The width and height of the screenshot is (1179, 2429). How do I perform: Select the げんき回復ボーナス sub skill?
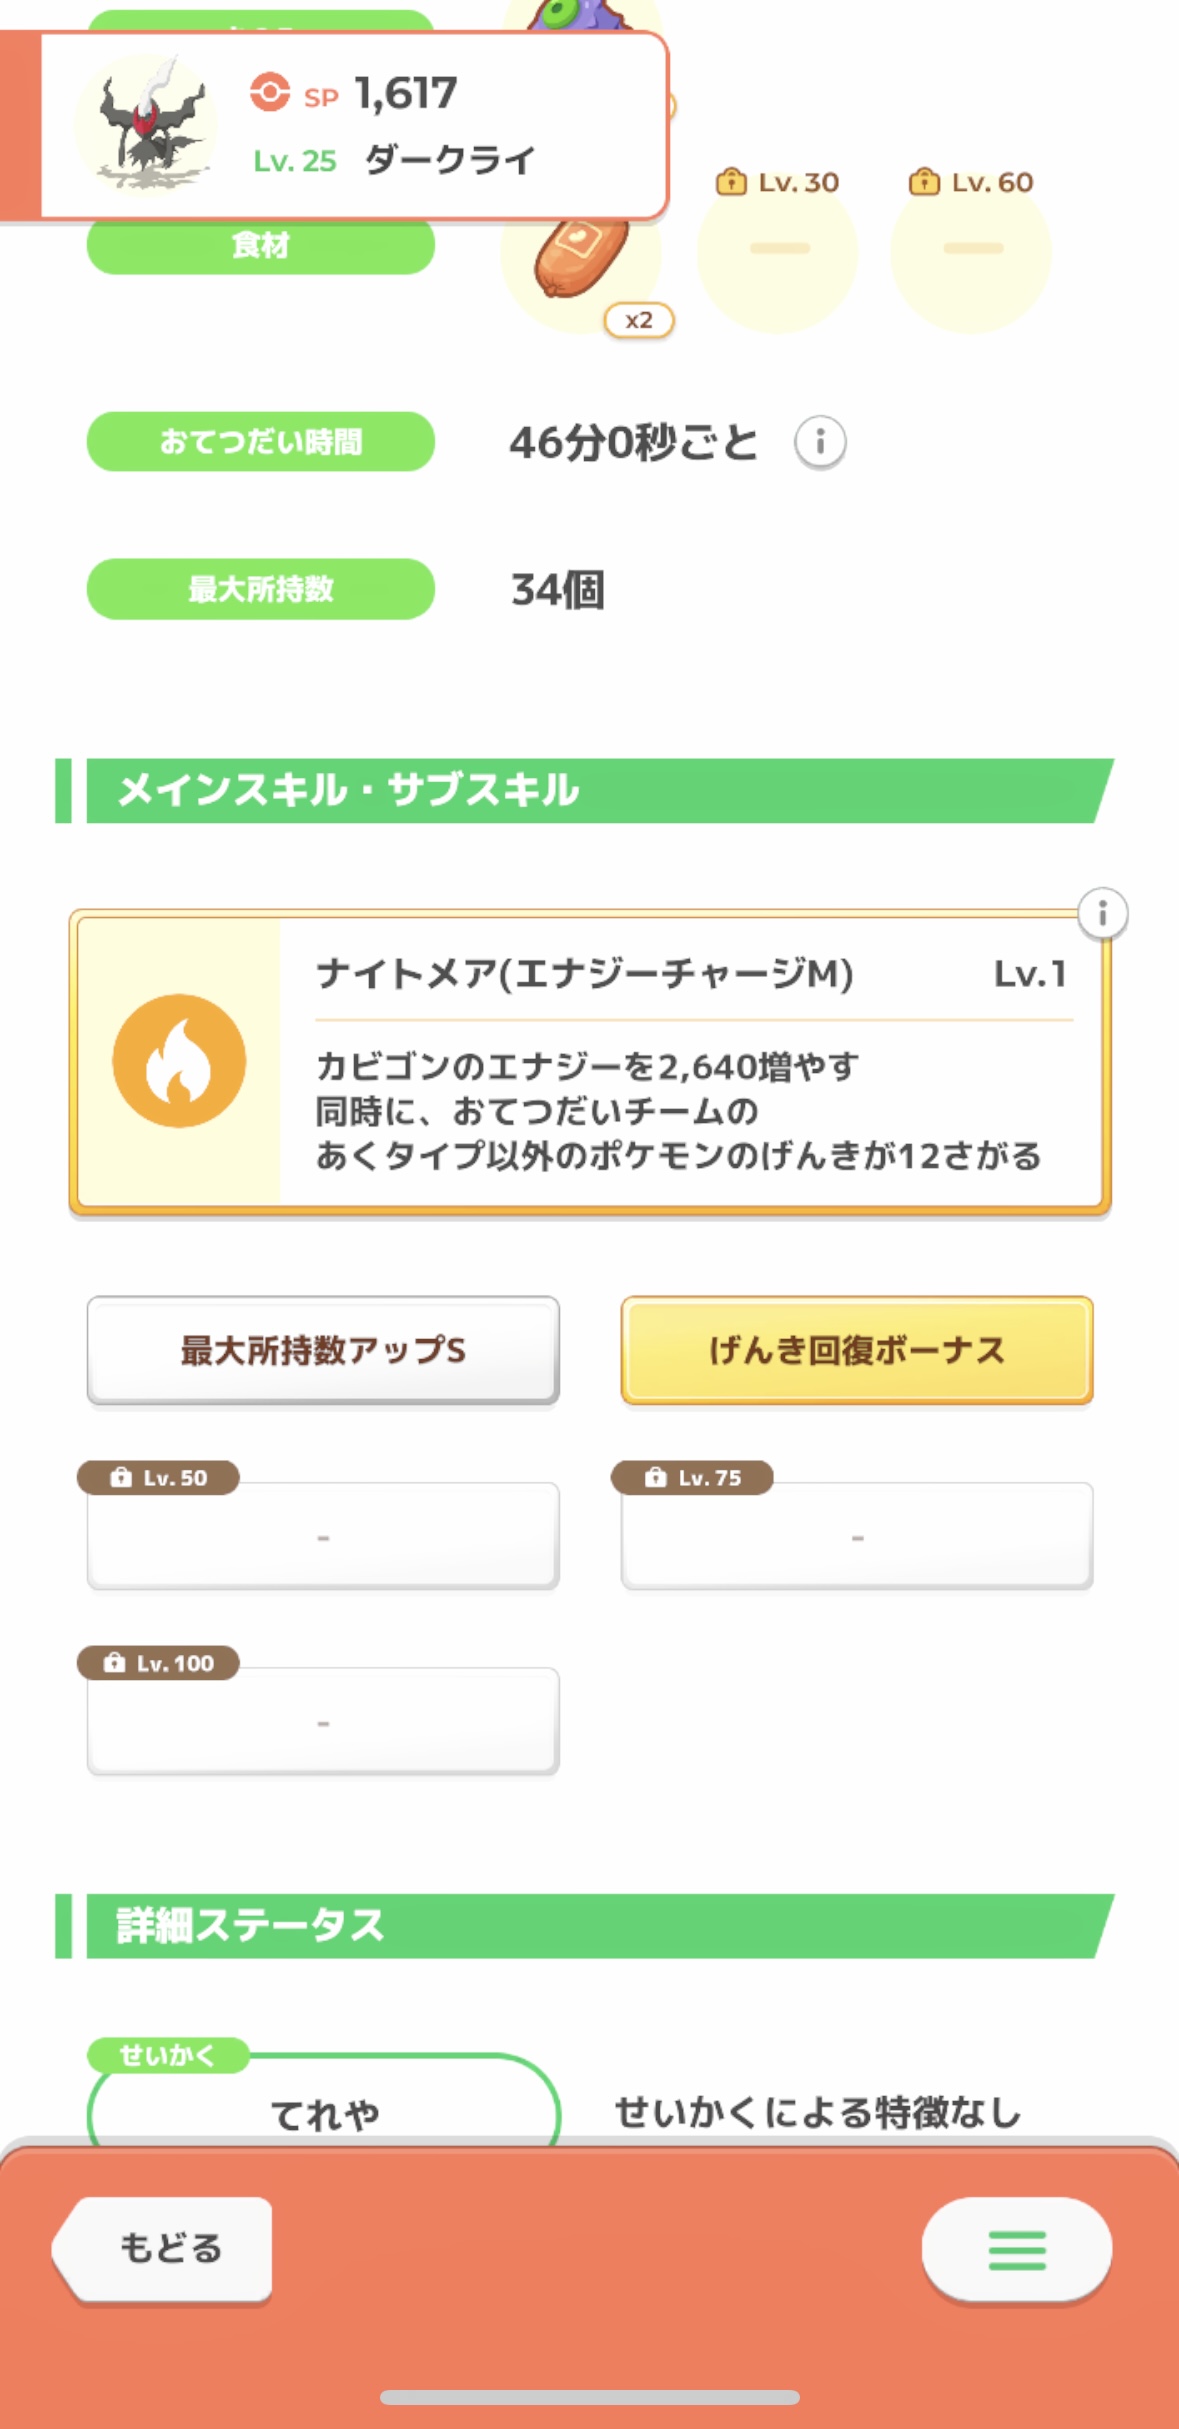[x=857, y=1350]
